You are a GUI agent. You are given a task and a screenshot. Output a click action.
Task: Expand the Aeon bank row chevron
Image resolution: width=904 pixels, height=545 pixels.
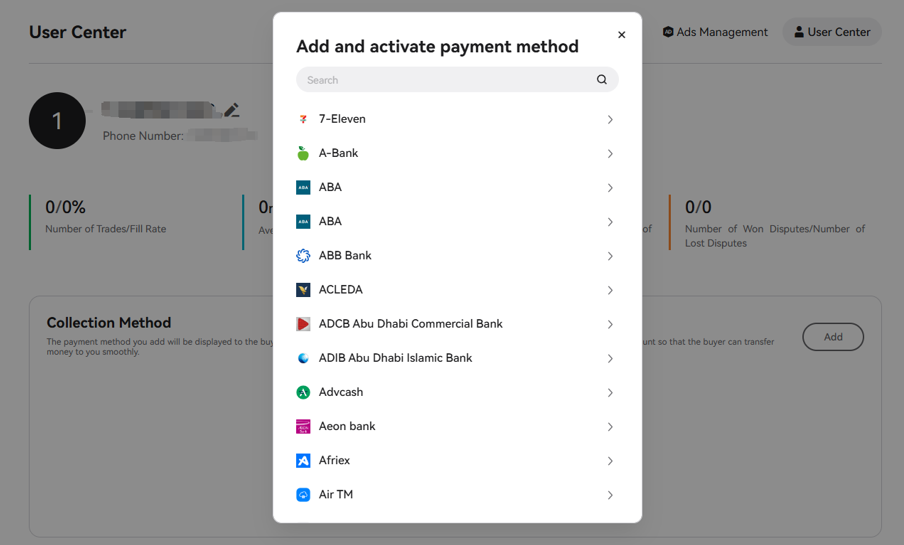610,427
